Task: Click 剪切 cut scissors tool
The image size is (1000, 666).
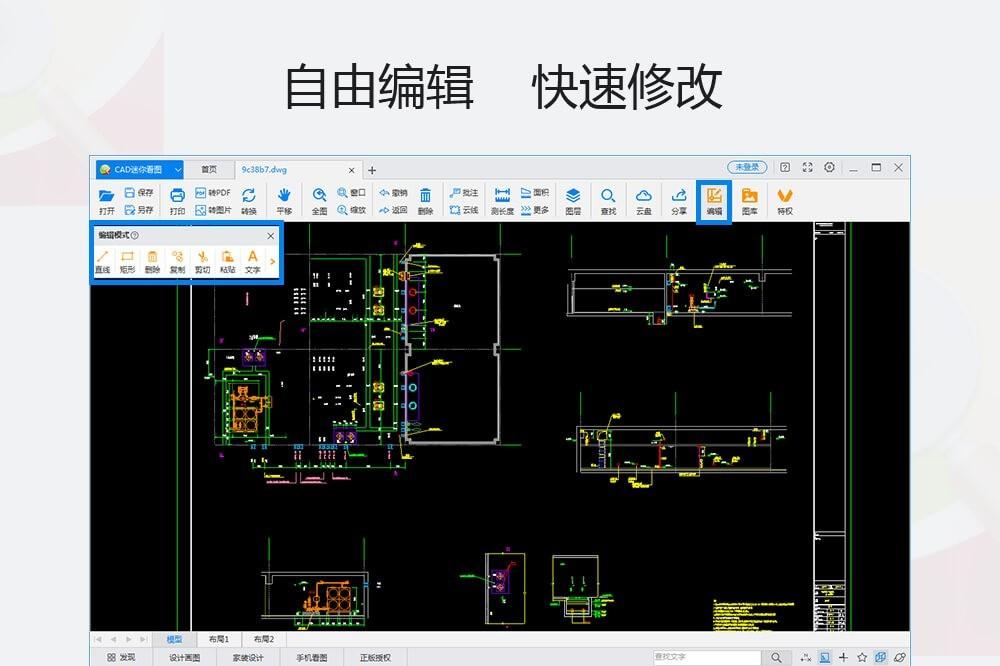Action: tap(202, 262)
